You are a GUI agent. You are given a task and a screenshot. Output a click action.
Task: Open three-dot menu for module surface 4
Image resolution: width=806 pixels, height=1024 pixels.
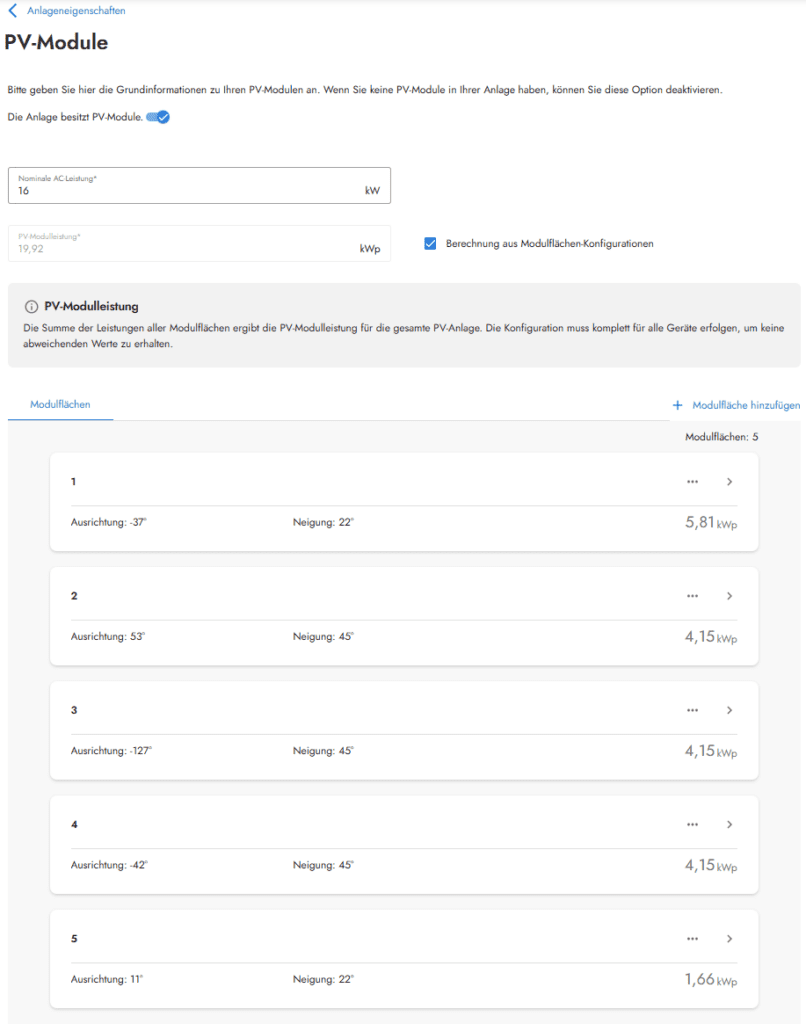(692, 825)
